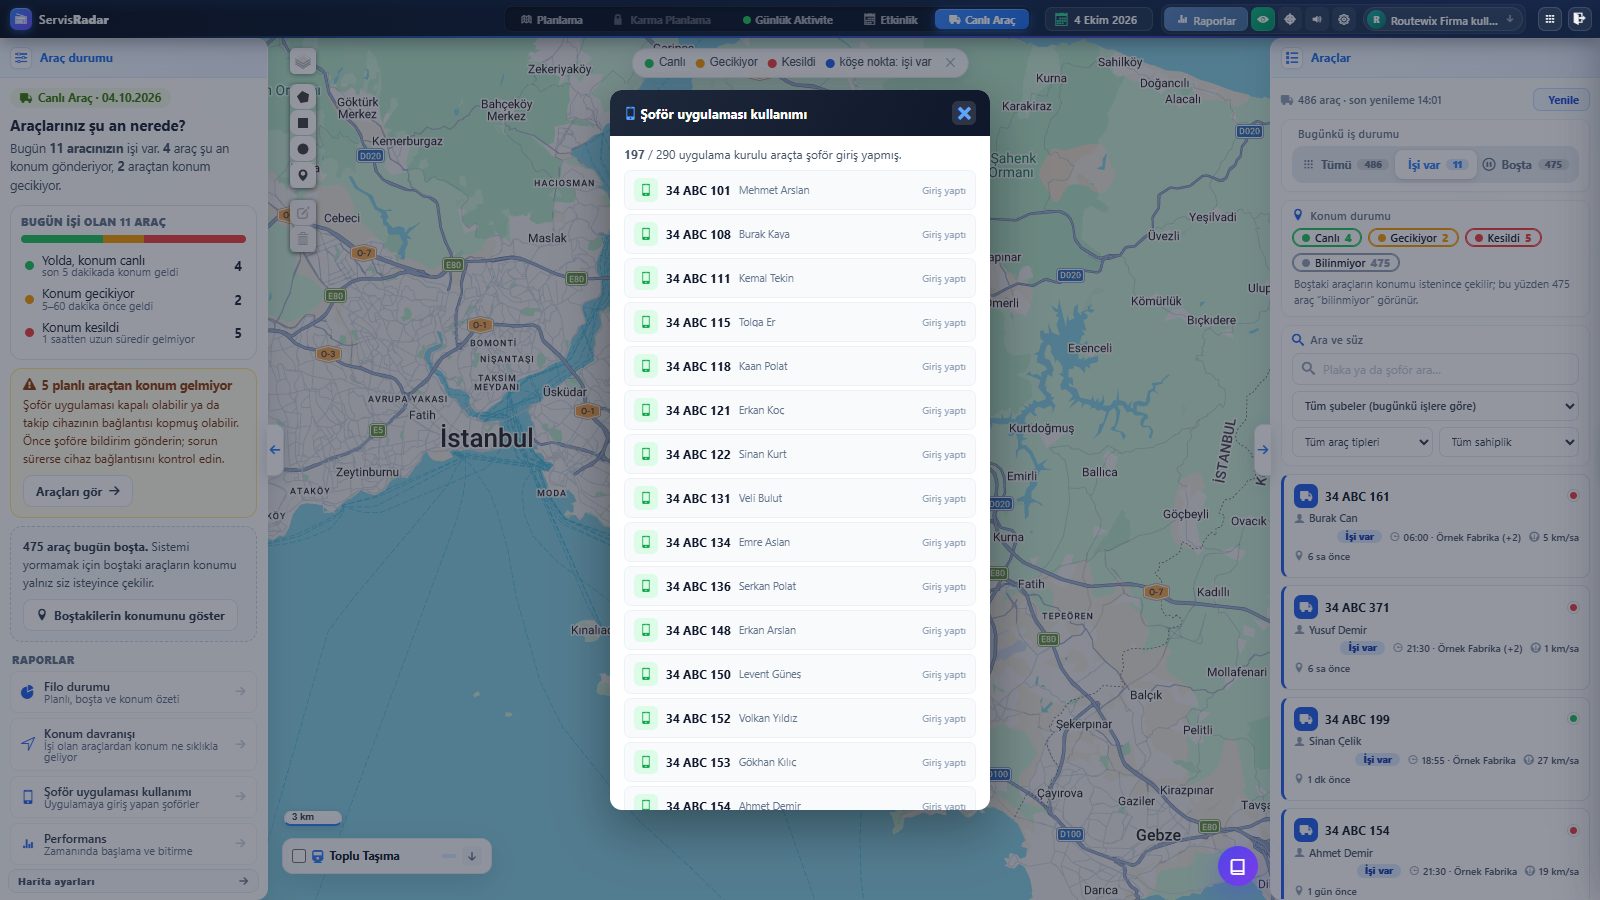The width and height of the screenshot is (1600, 900).
Task: Click the eye visibility icon in top bar
Action: 1263,19
